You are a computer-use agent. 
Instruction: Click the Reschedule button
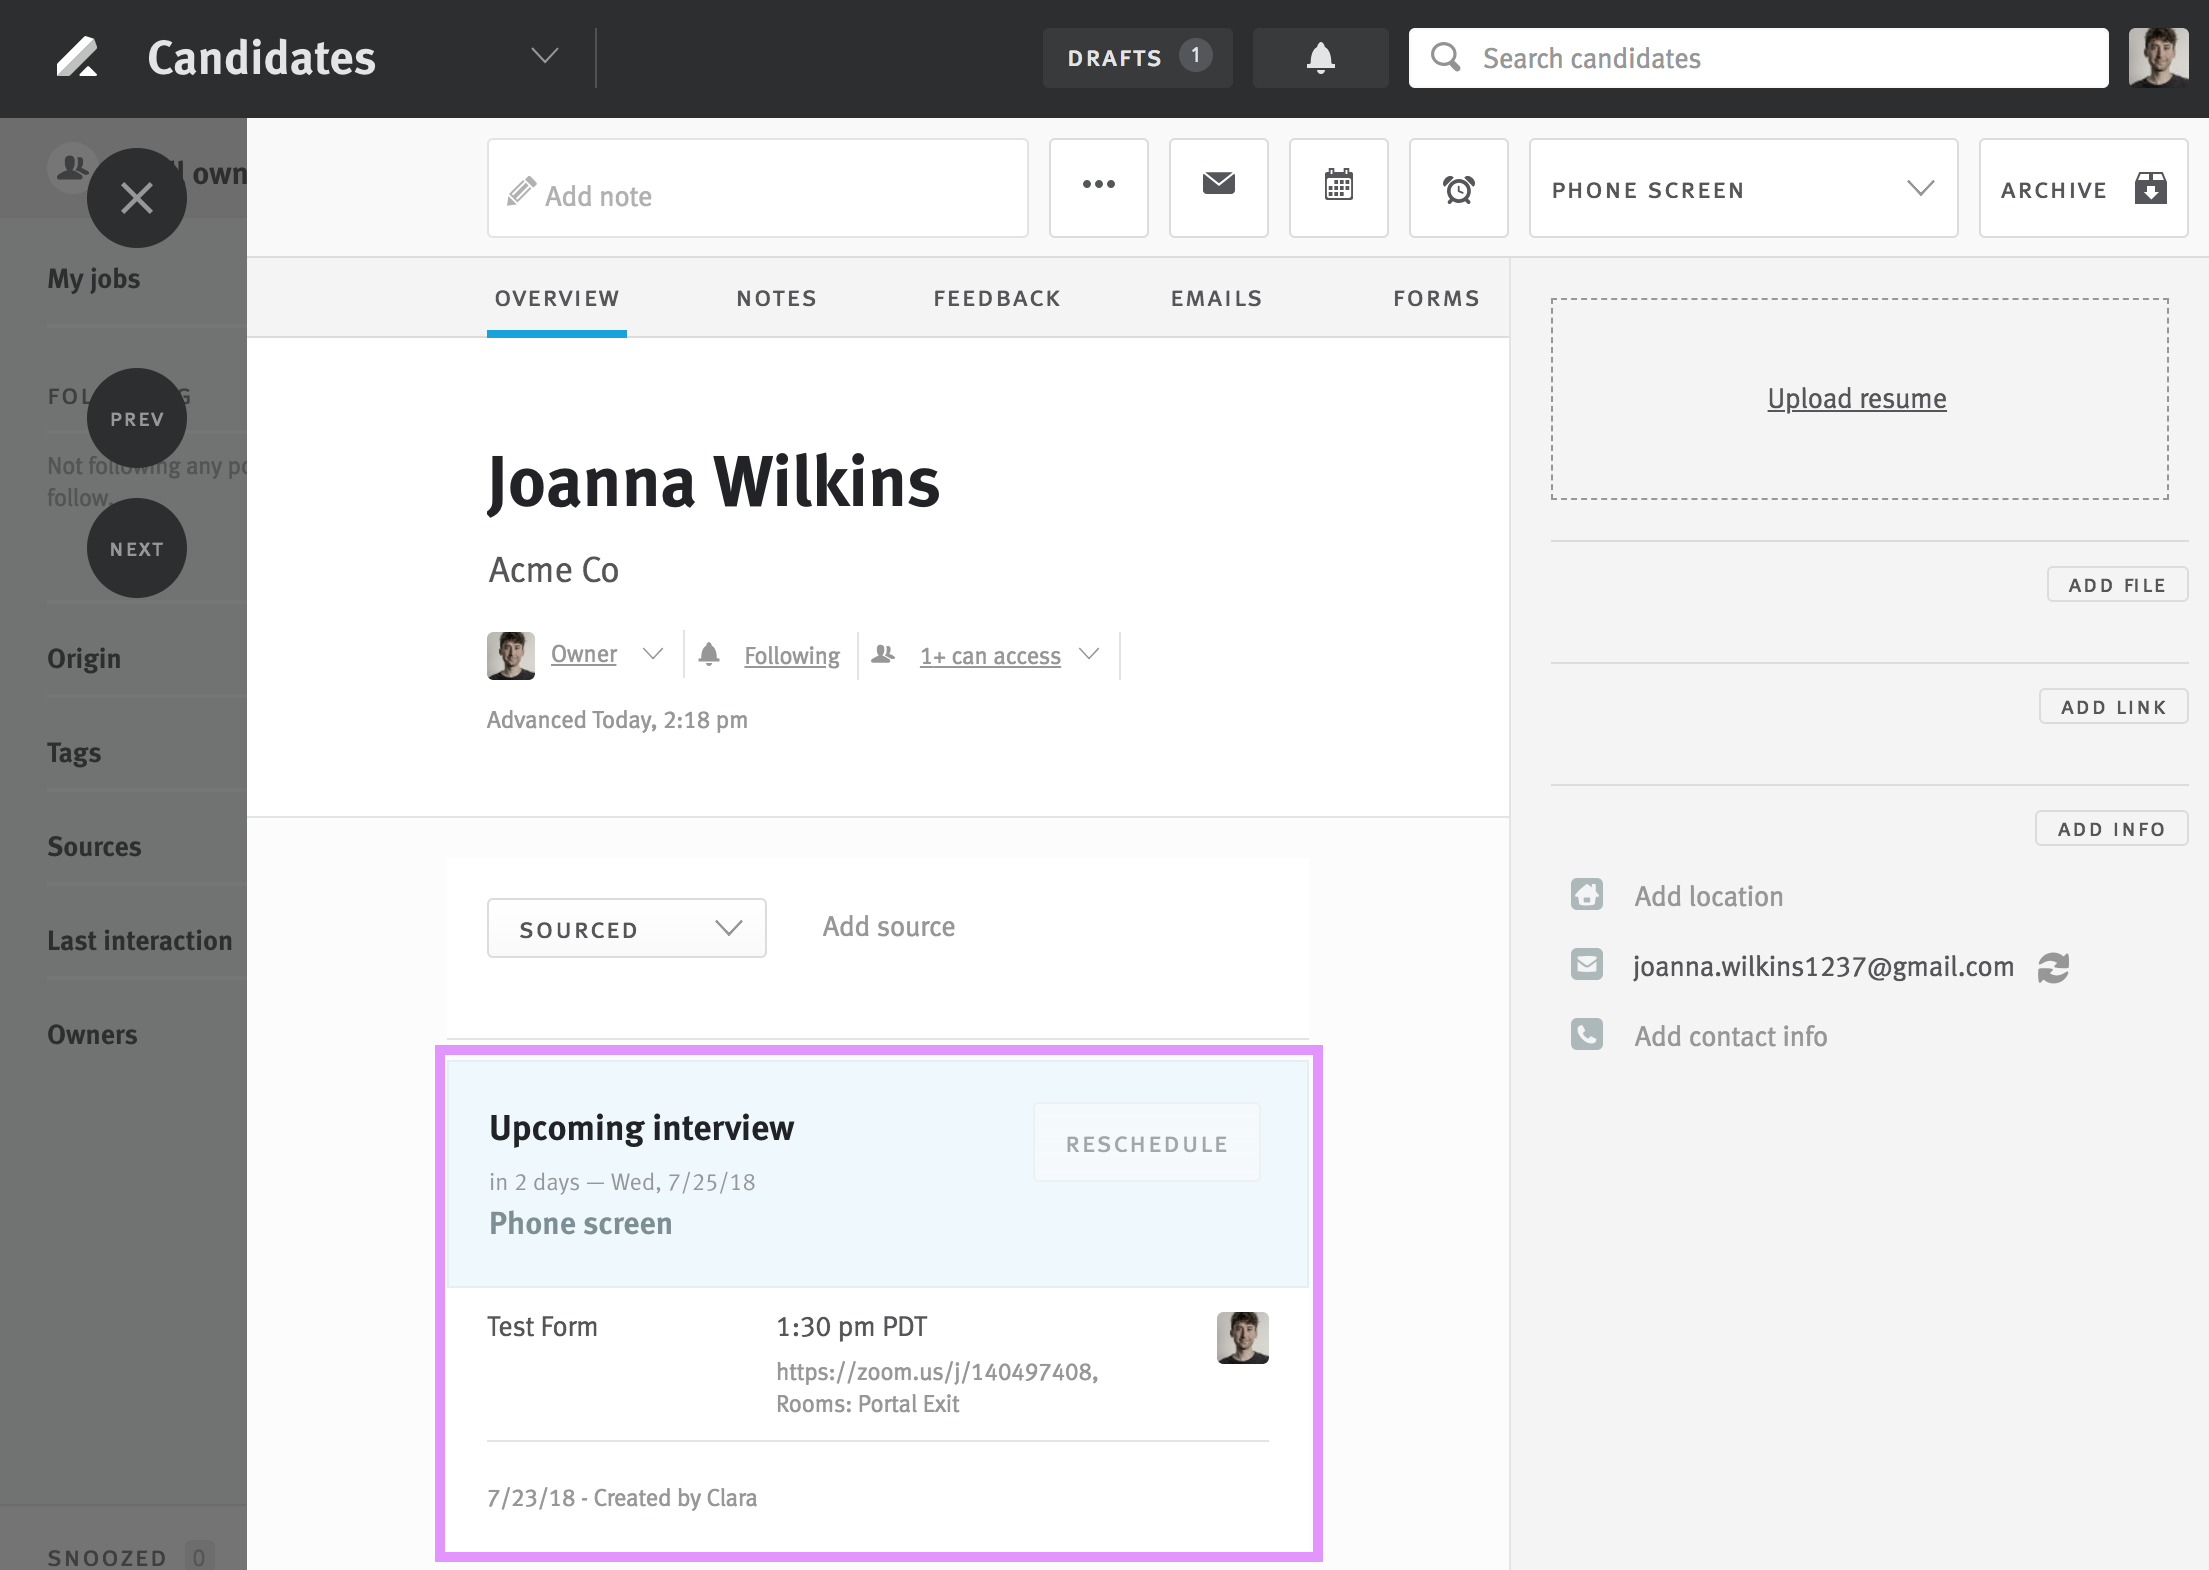[1146, 1143]
